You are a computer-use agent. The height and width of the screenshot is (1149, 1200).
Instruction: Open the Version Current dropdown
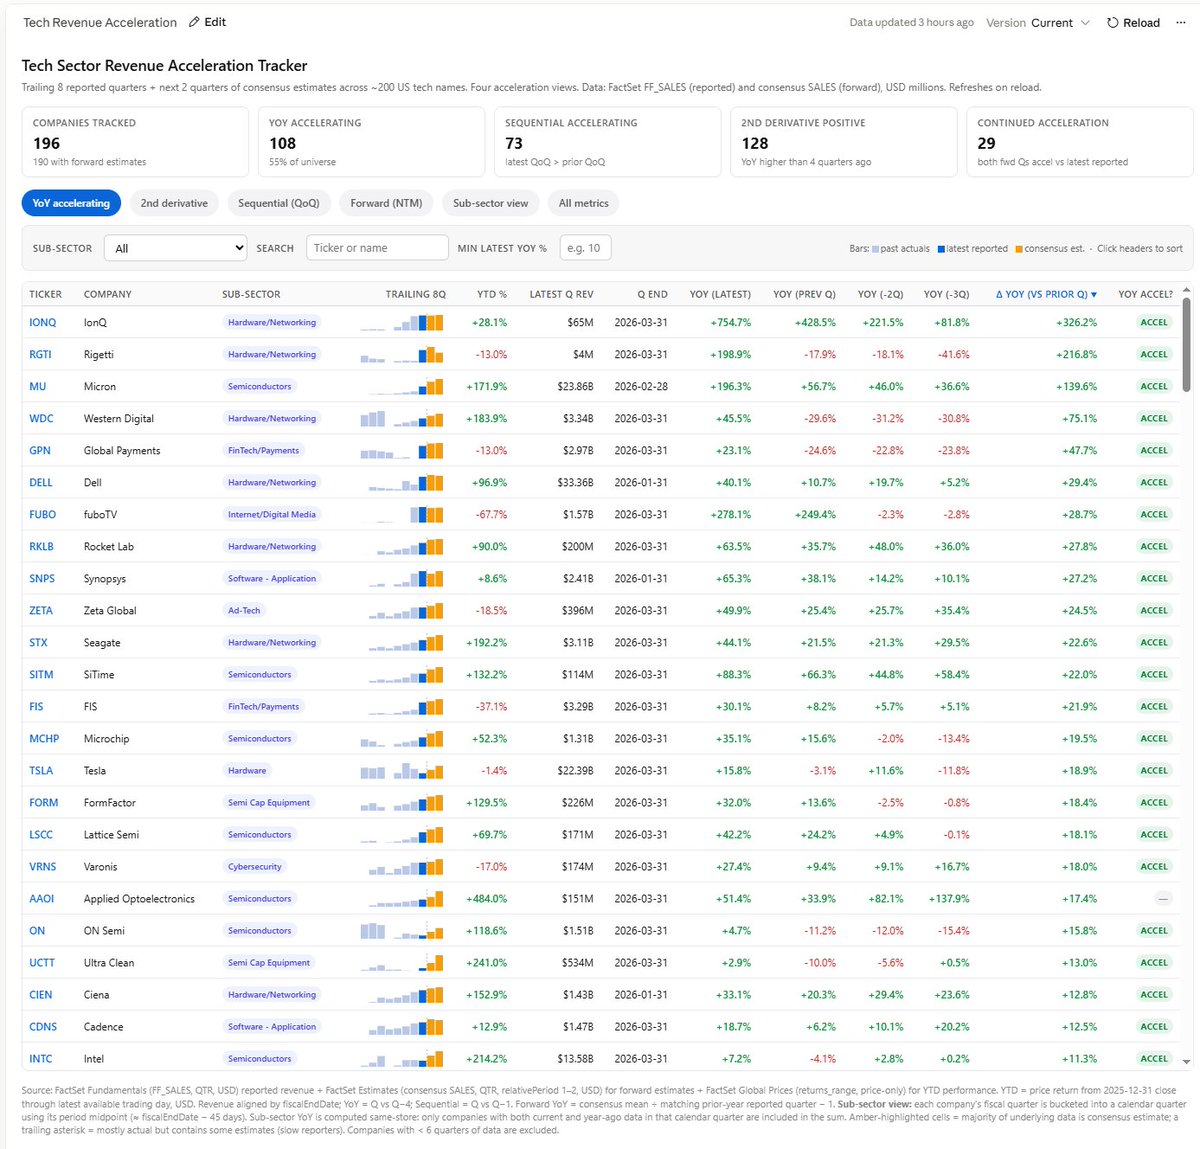tap(1038, 23)
